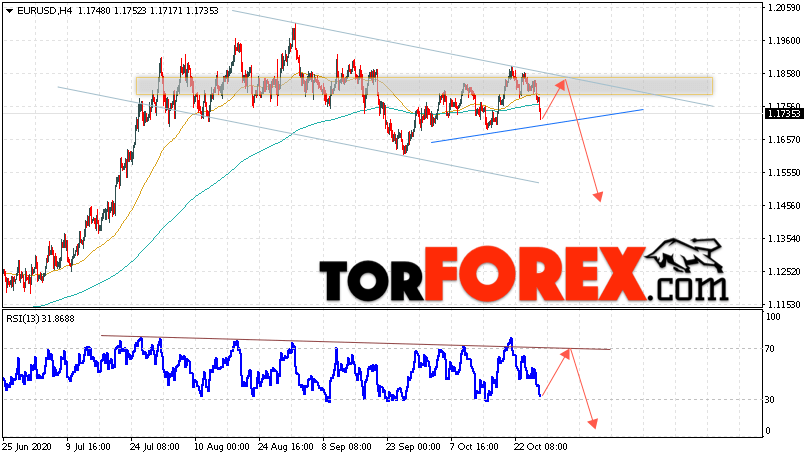Select the 1.20590 price axis label
Image resolution: width=808 pixels, height=458 pixels.
(x=784, y=8)
